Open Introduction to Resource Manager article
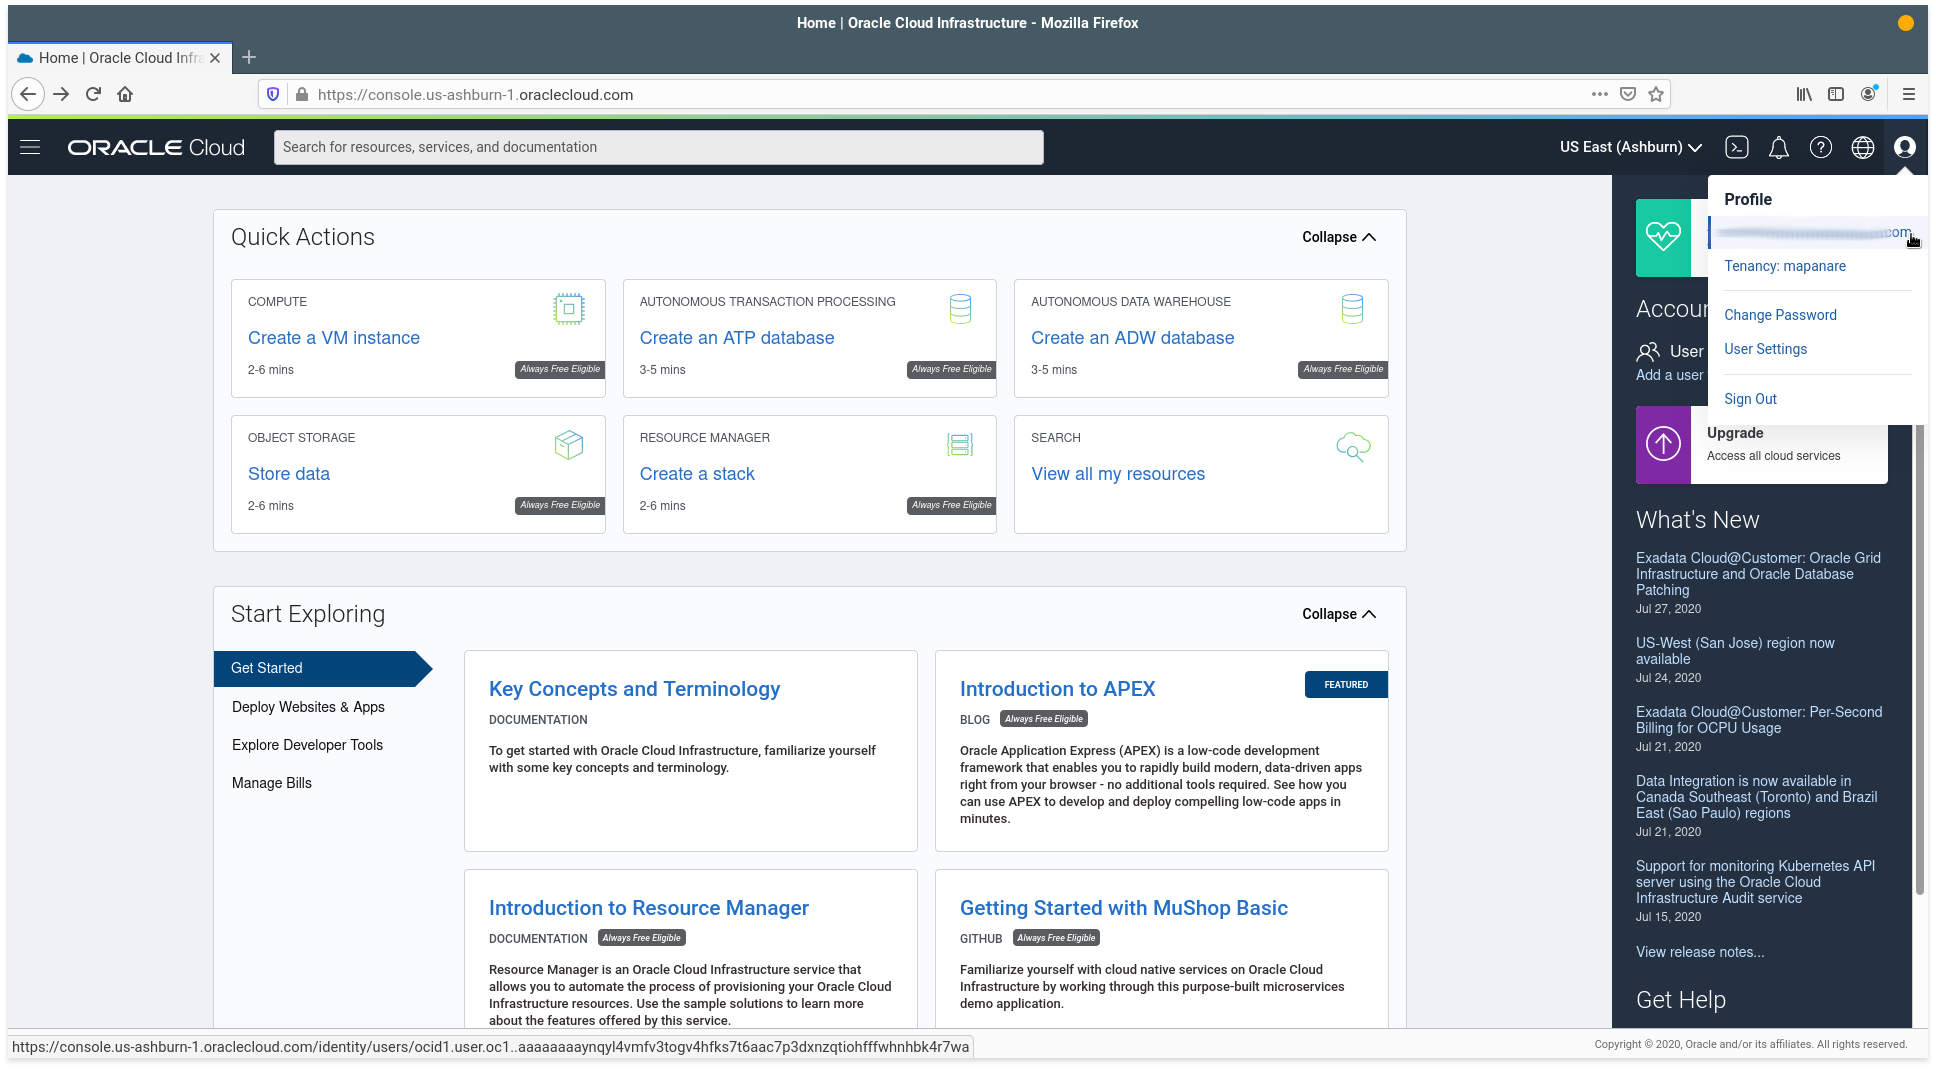 pyautogui.click(x=649, y=908)
